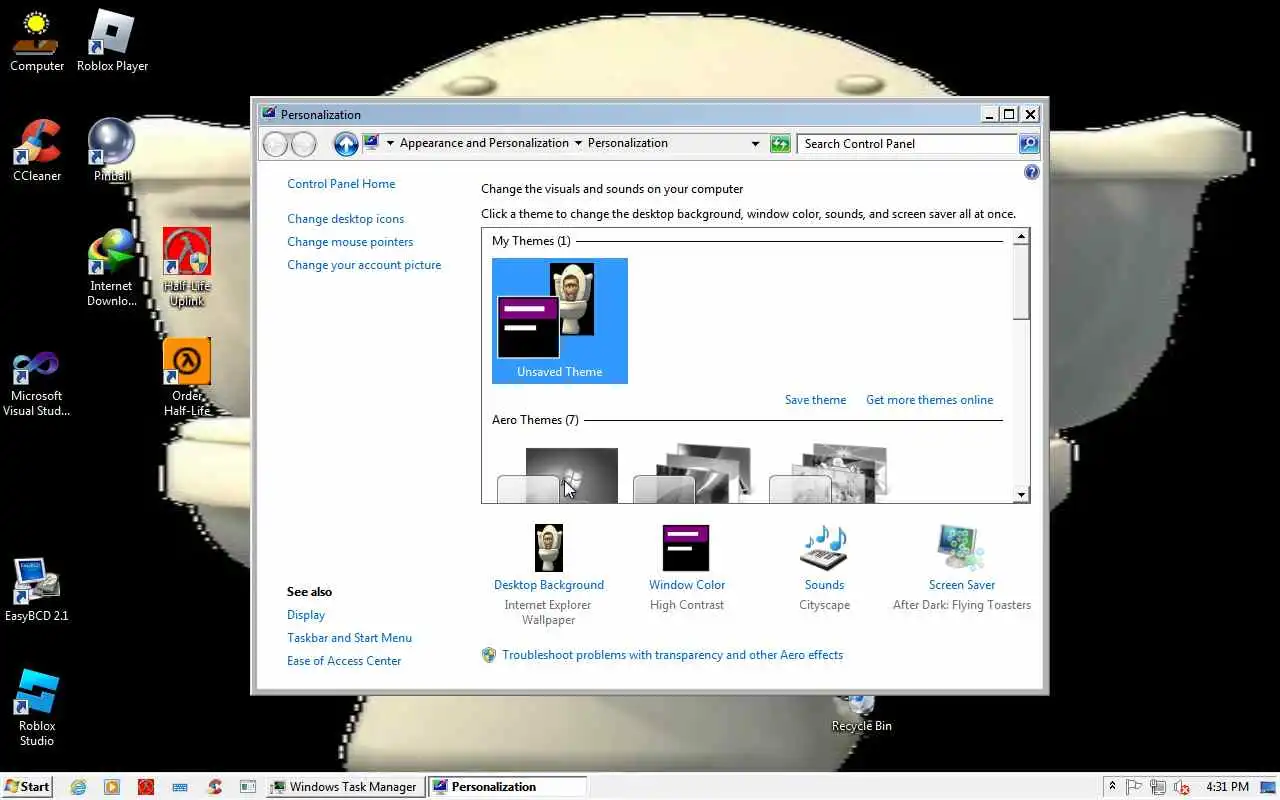The height and width of the screenshot is (800, 1280).
Task: Open the Start menu
Action: [27, 787]
